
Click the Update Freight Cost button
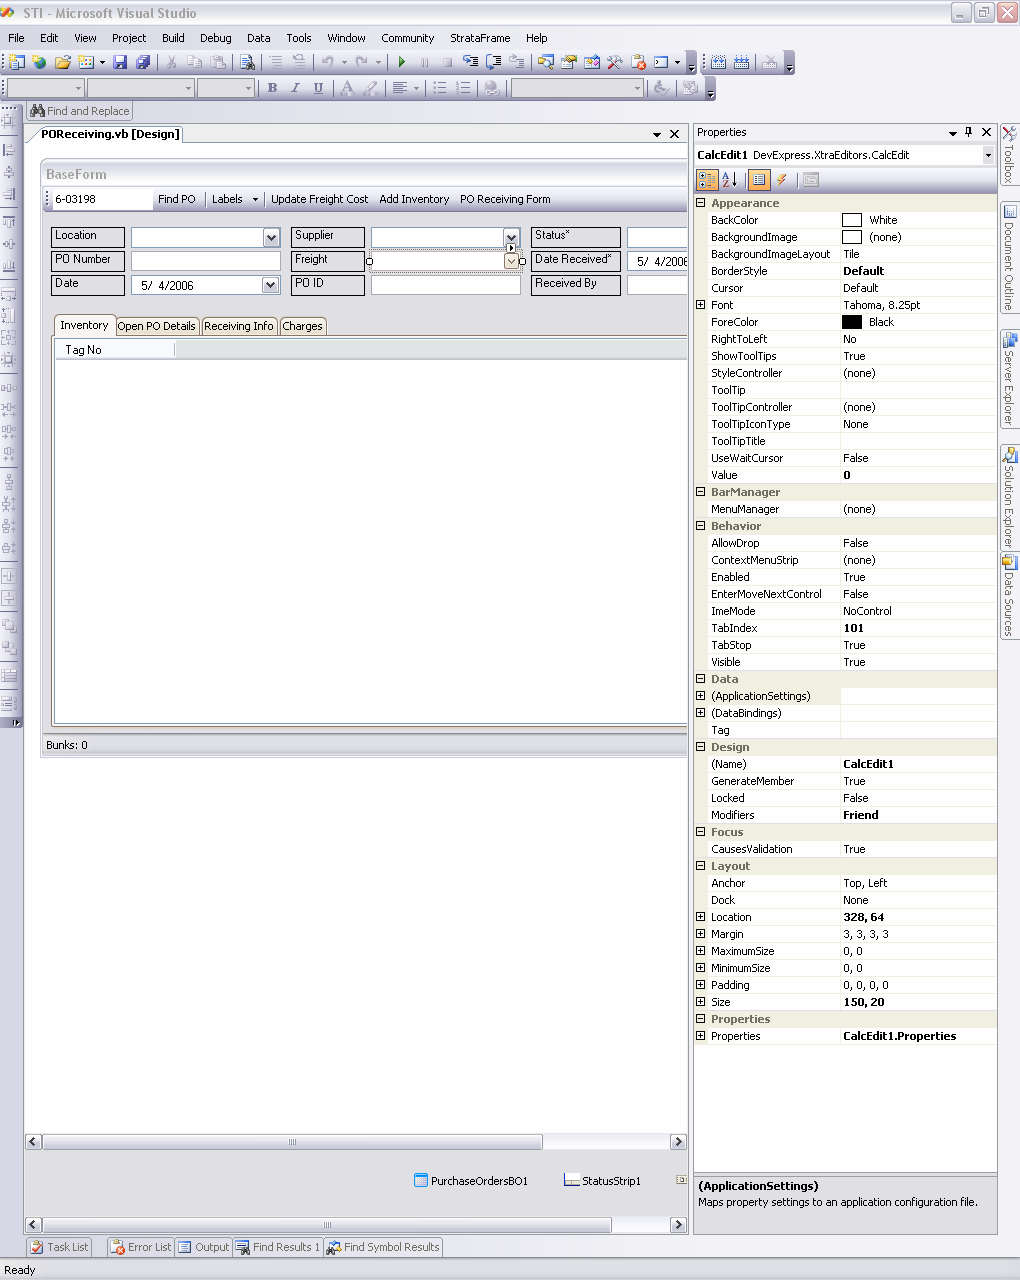pyautogui.click(x=319, y=199)
